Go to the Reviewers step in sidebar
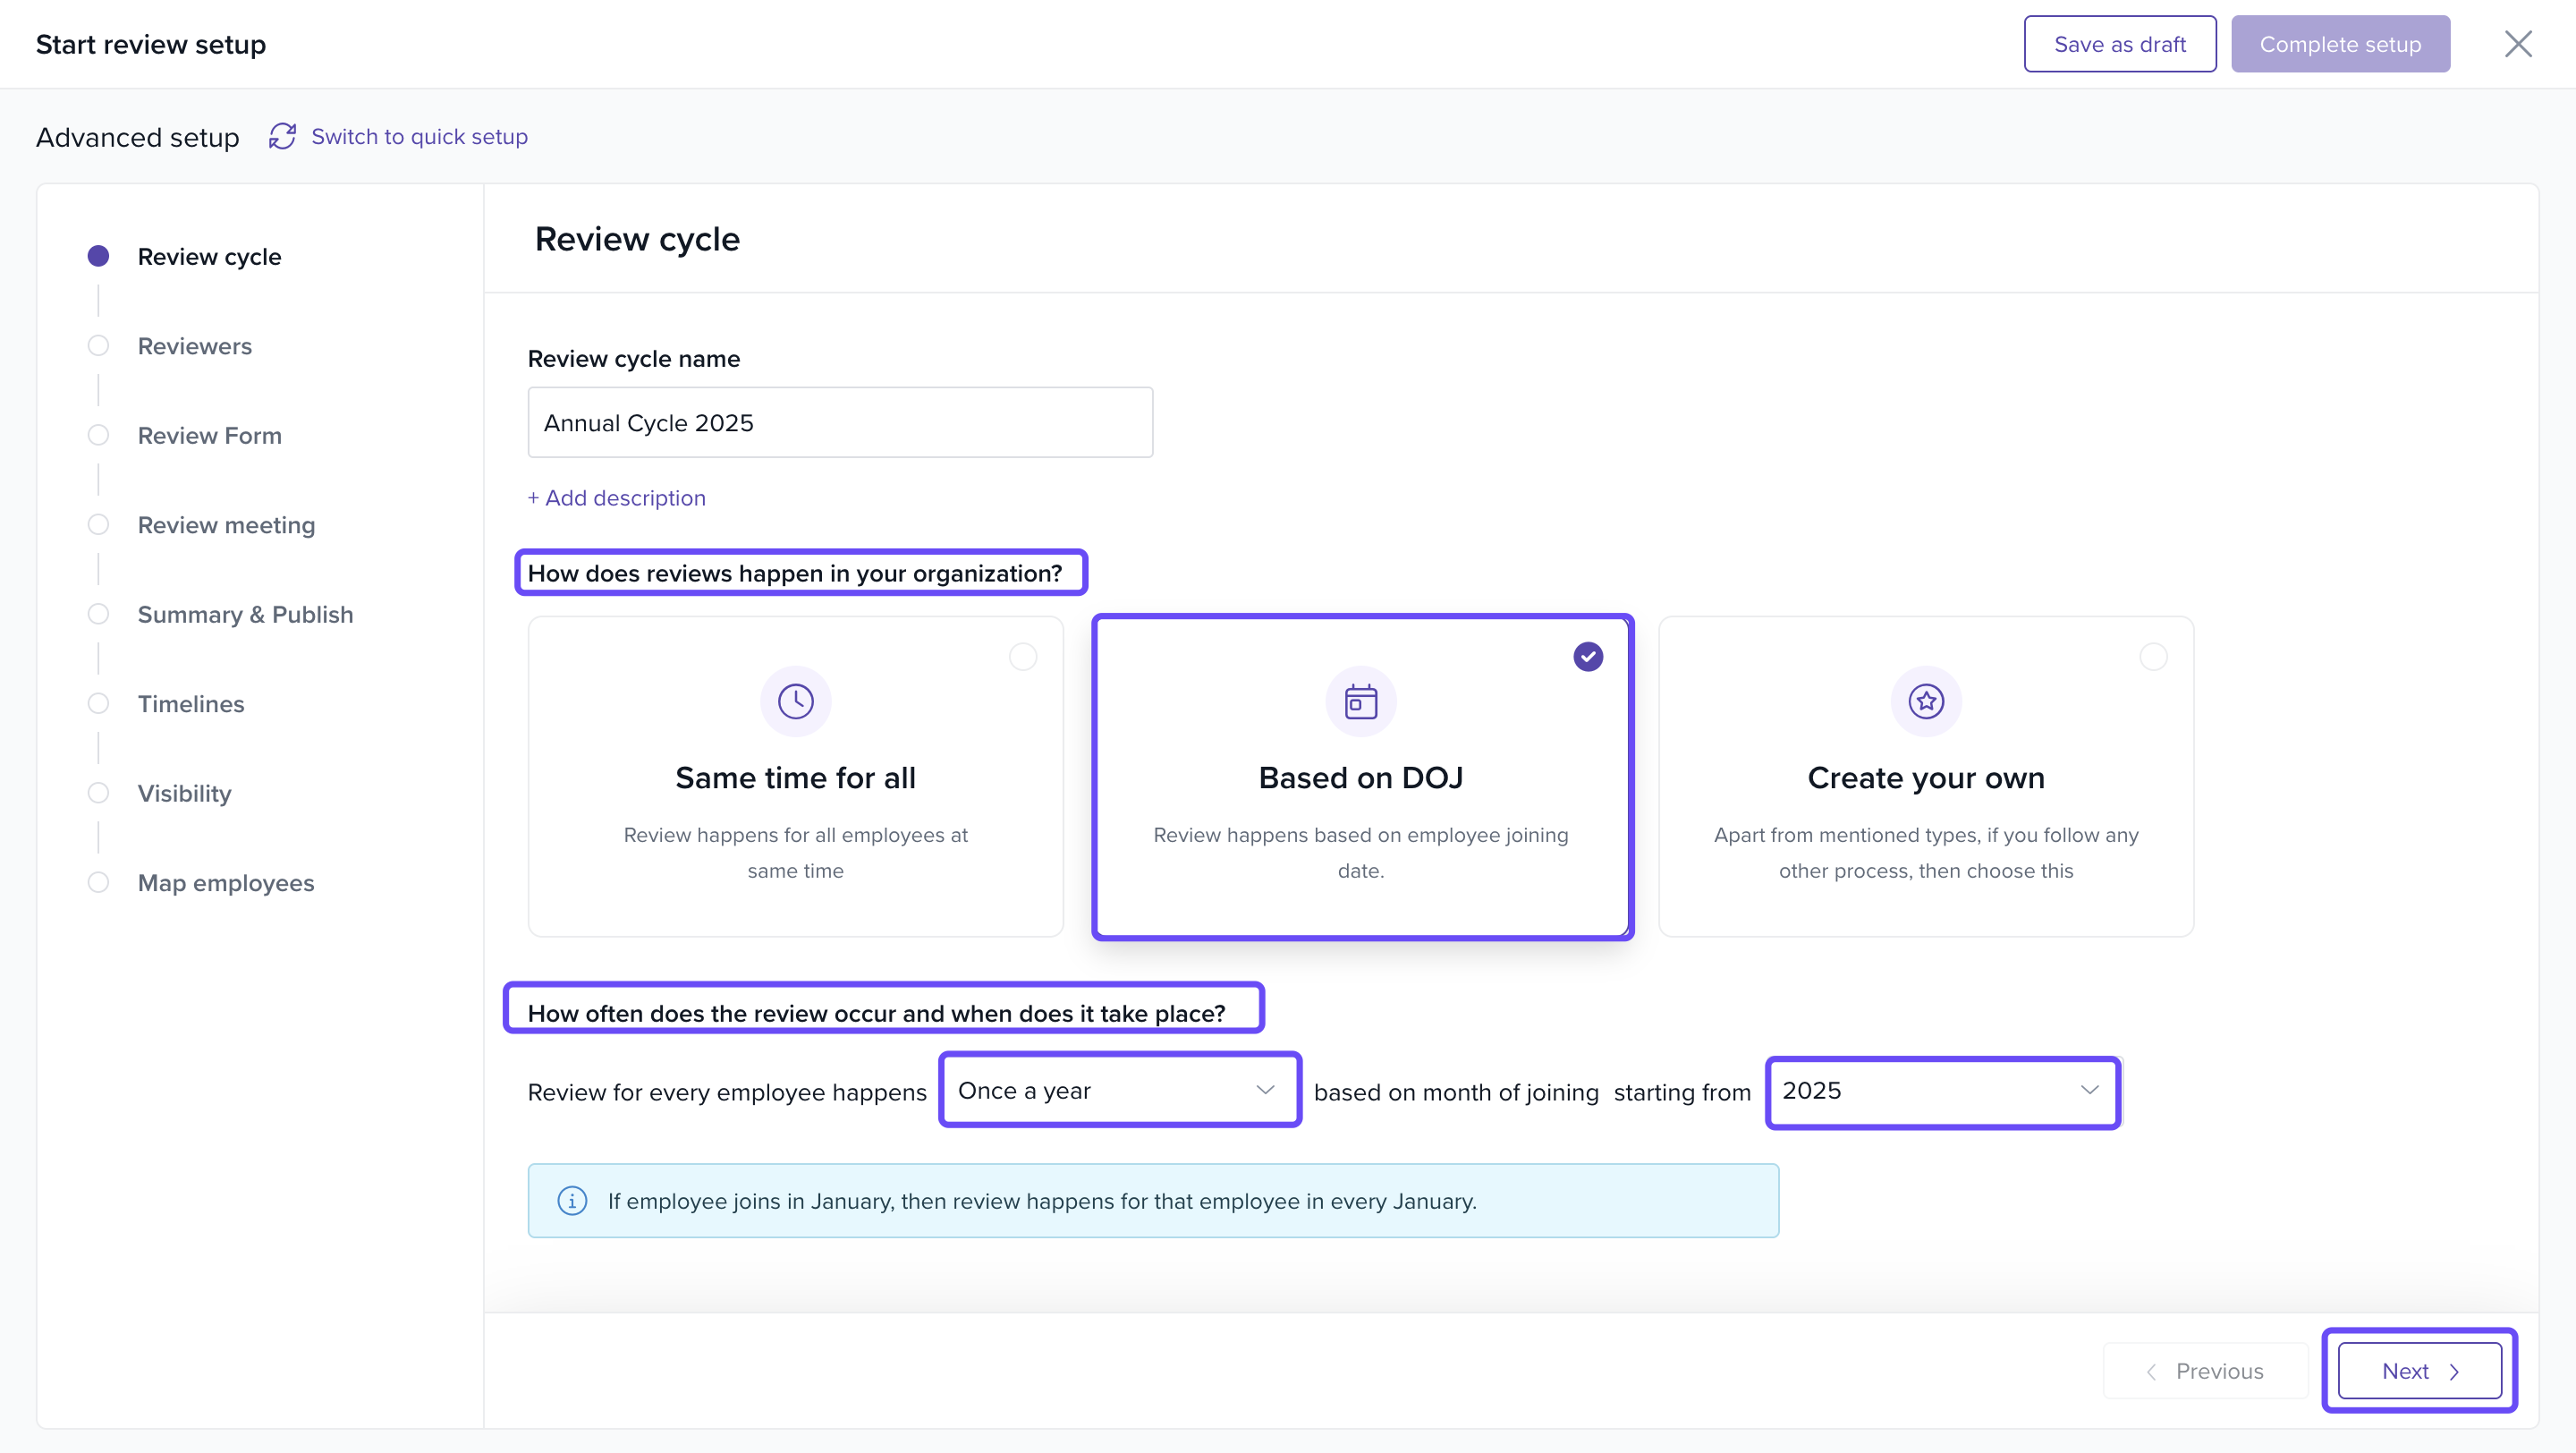The height and width of the screenshot is (1453, 2576). coord(194,346)
